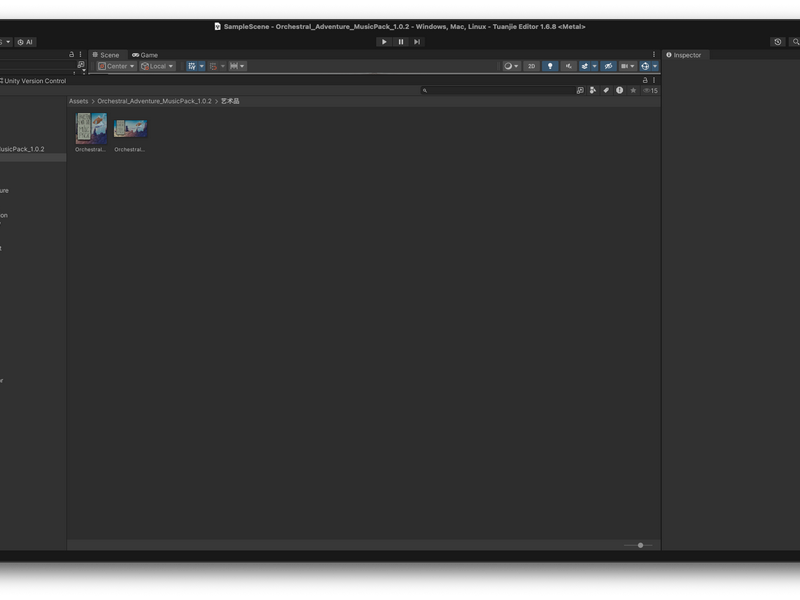Focus the Project panel search field
The height and width of the screenshot is (600, 800).
[x=497, y=90]
